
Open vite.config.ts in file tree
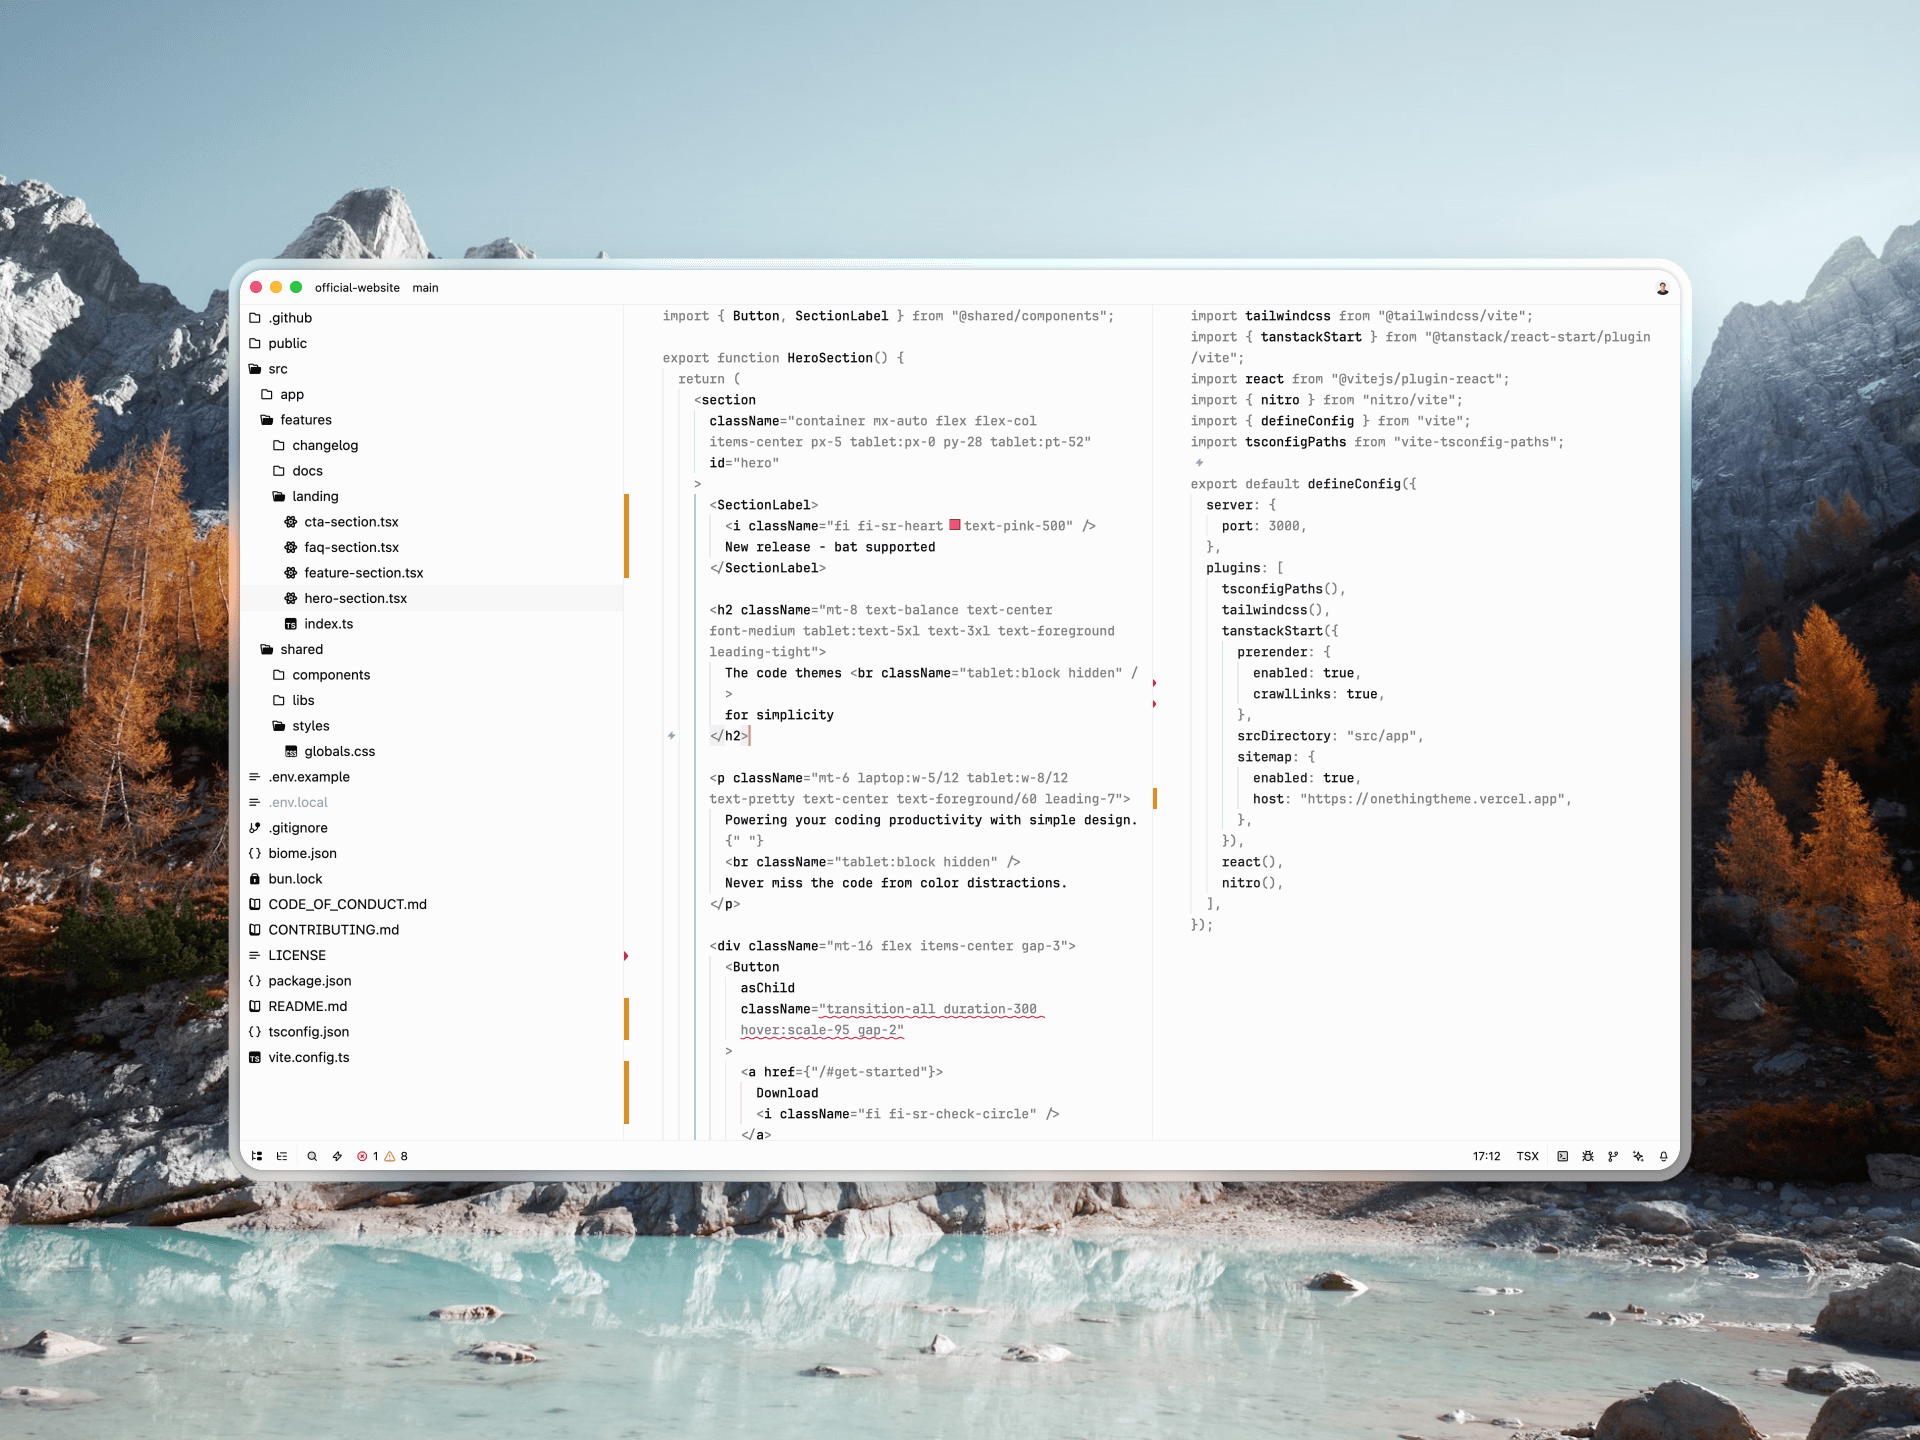coord(308,1057)
